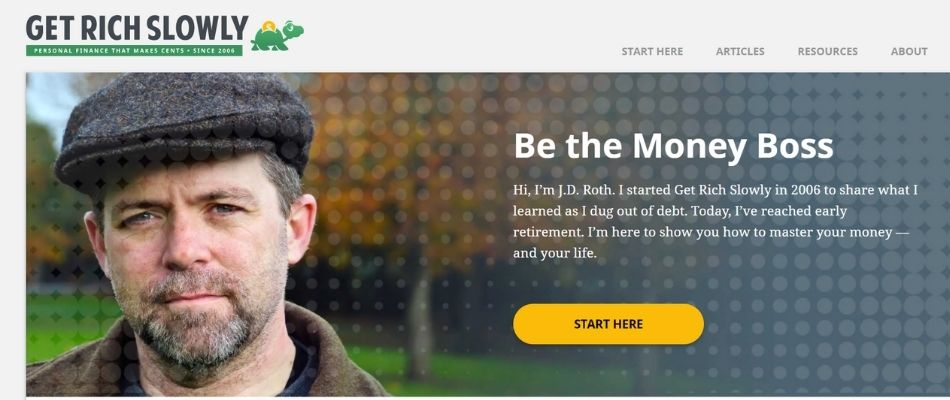
Task: Click the 'and your life.' closing line
Action: 555,255
